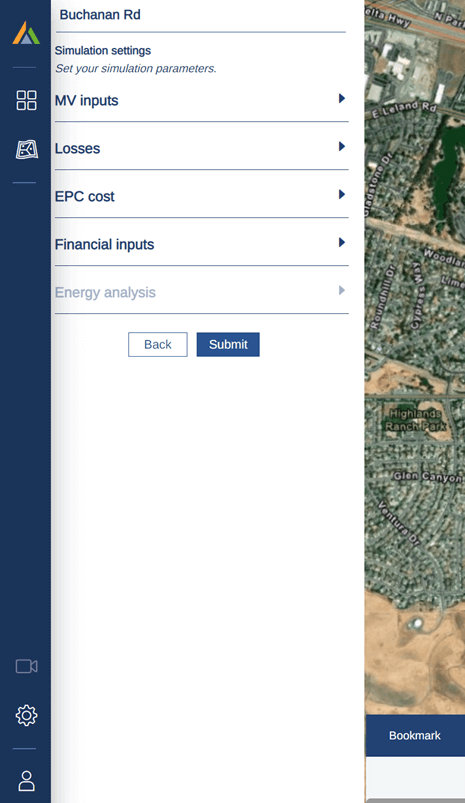Expand the greyed Energy analysis arrow
The height and width of the screenshot is (803, 465).
342,290
